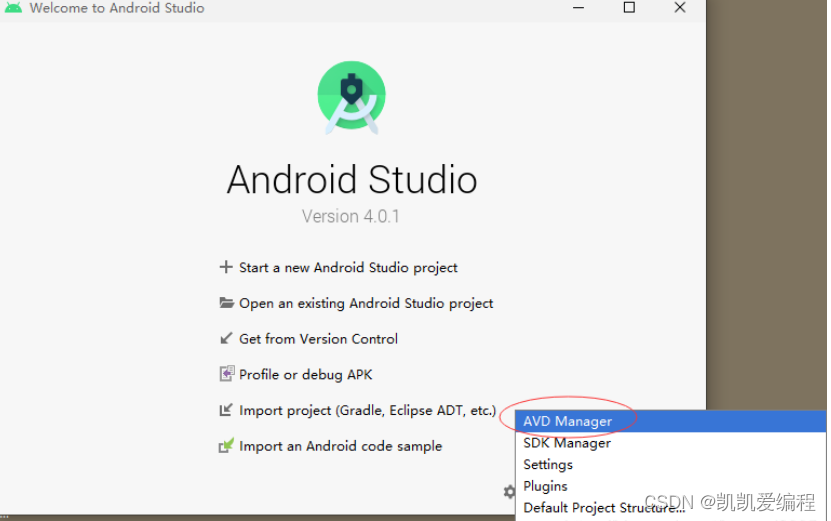Open SDK Manager from the Configure menu
This screenshot has width=831, height=521.
point(670,443)
